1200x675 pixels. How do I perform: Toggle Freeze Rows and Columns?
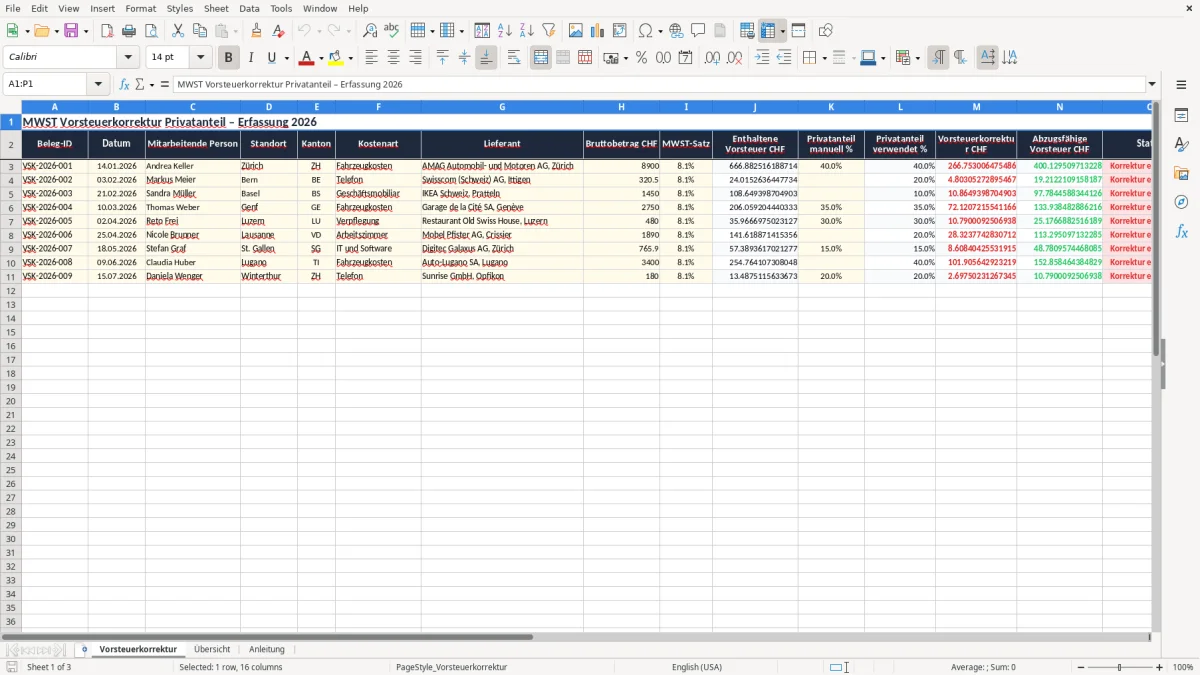(x=769, y=31)
